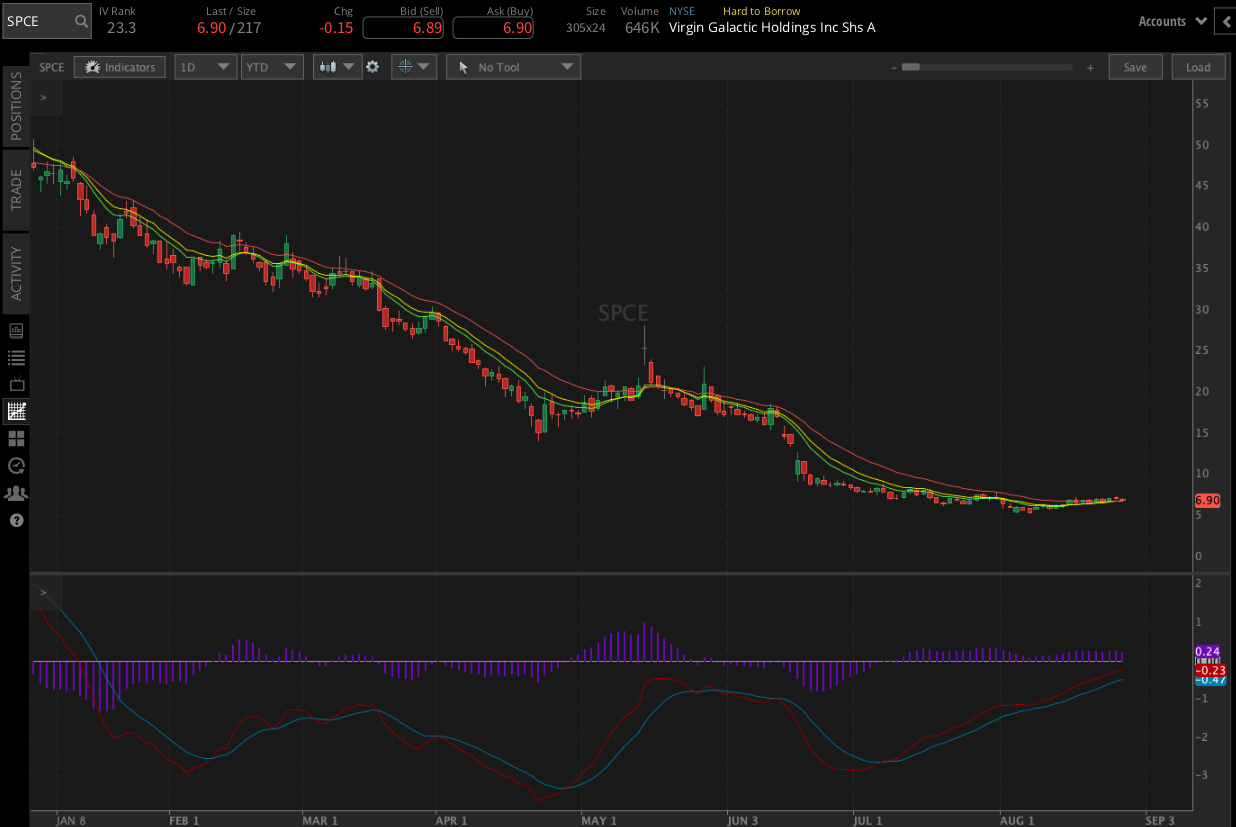Click the Save chart button
This screenshot has height=827, width=1236.
[x=1135, y=67]
